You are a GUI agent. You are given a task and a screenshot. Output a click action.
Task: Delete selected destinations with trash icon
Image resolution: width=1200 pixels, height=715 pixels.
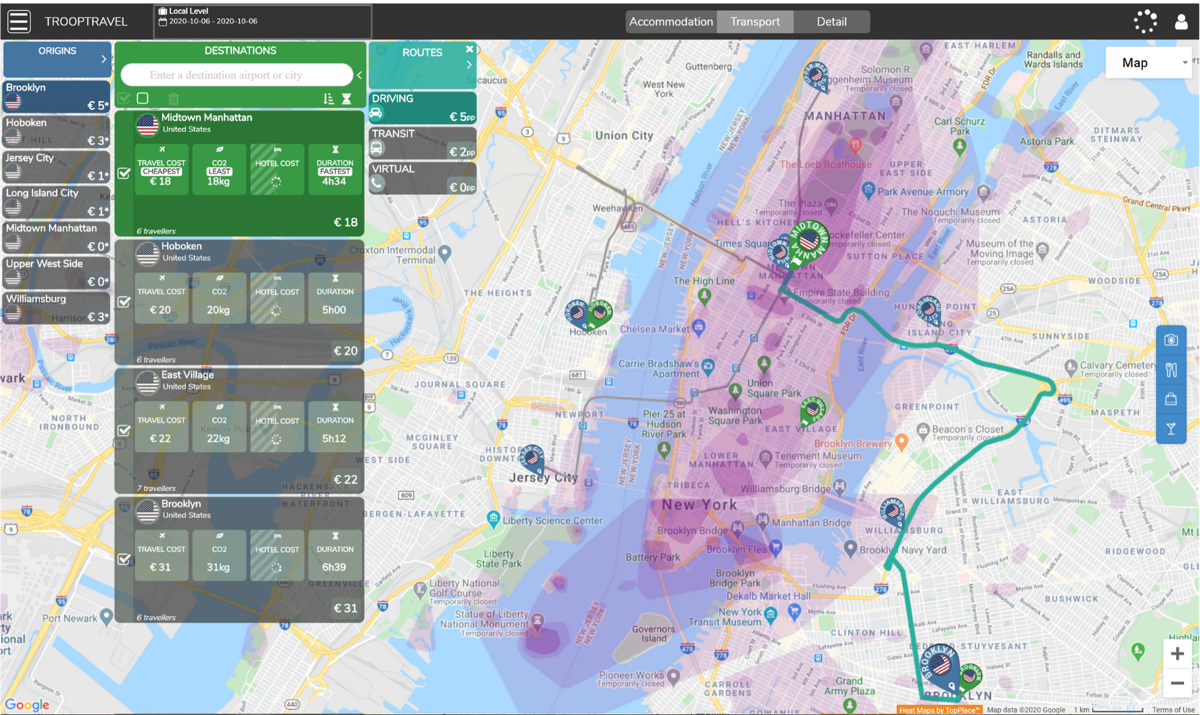coord(173,98)
